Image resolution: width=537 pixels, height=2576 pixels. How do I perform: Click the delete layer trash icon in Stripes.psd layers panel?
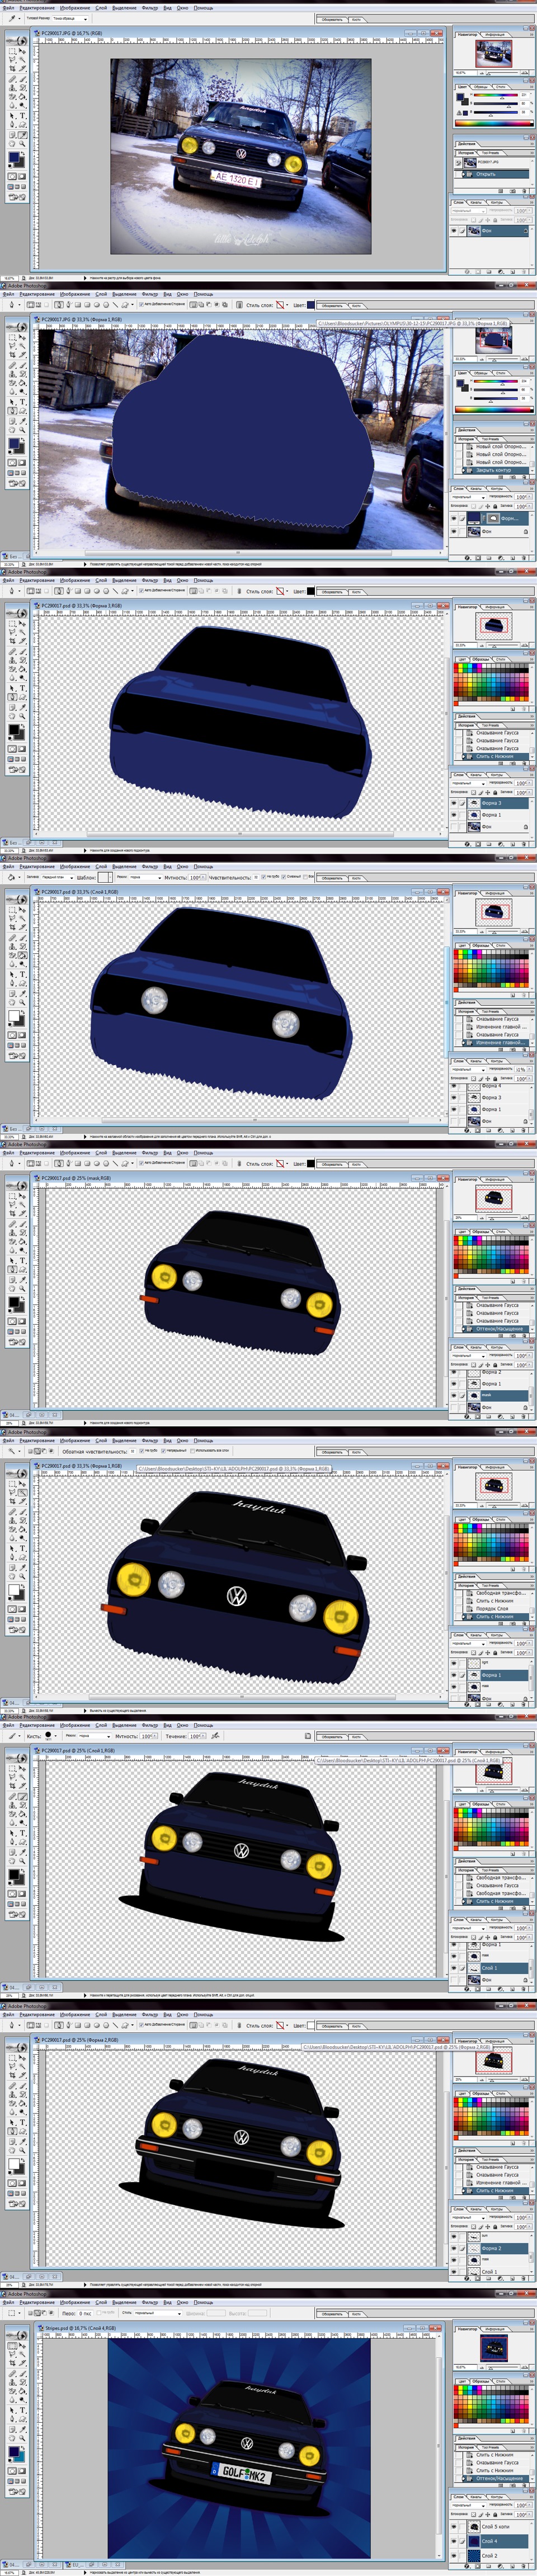tap(523, 2566)
